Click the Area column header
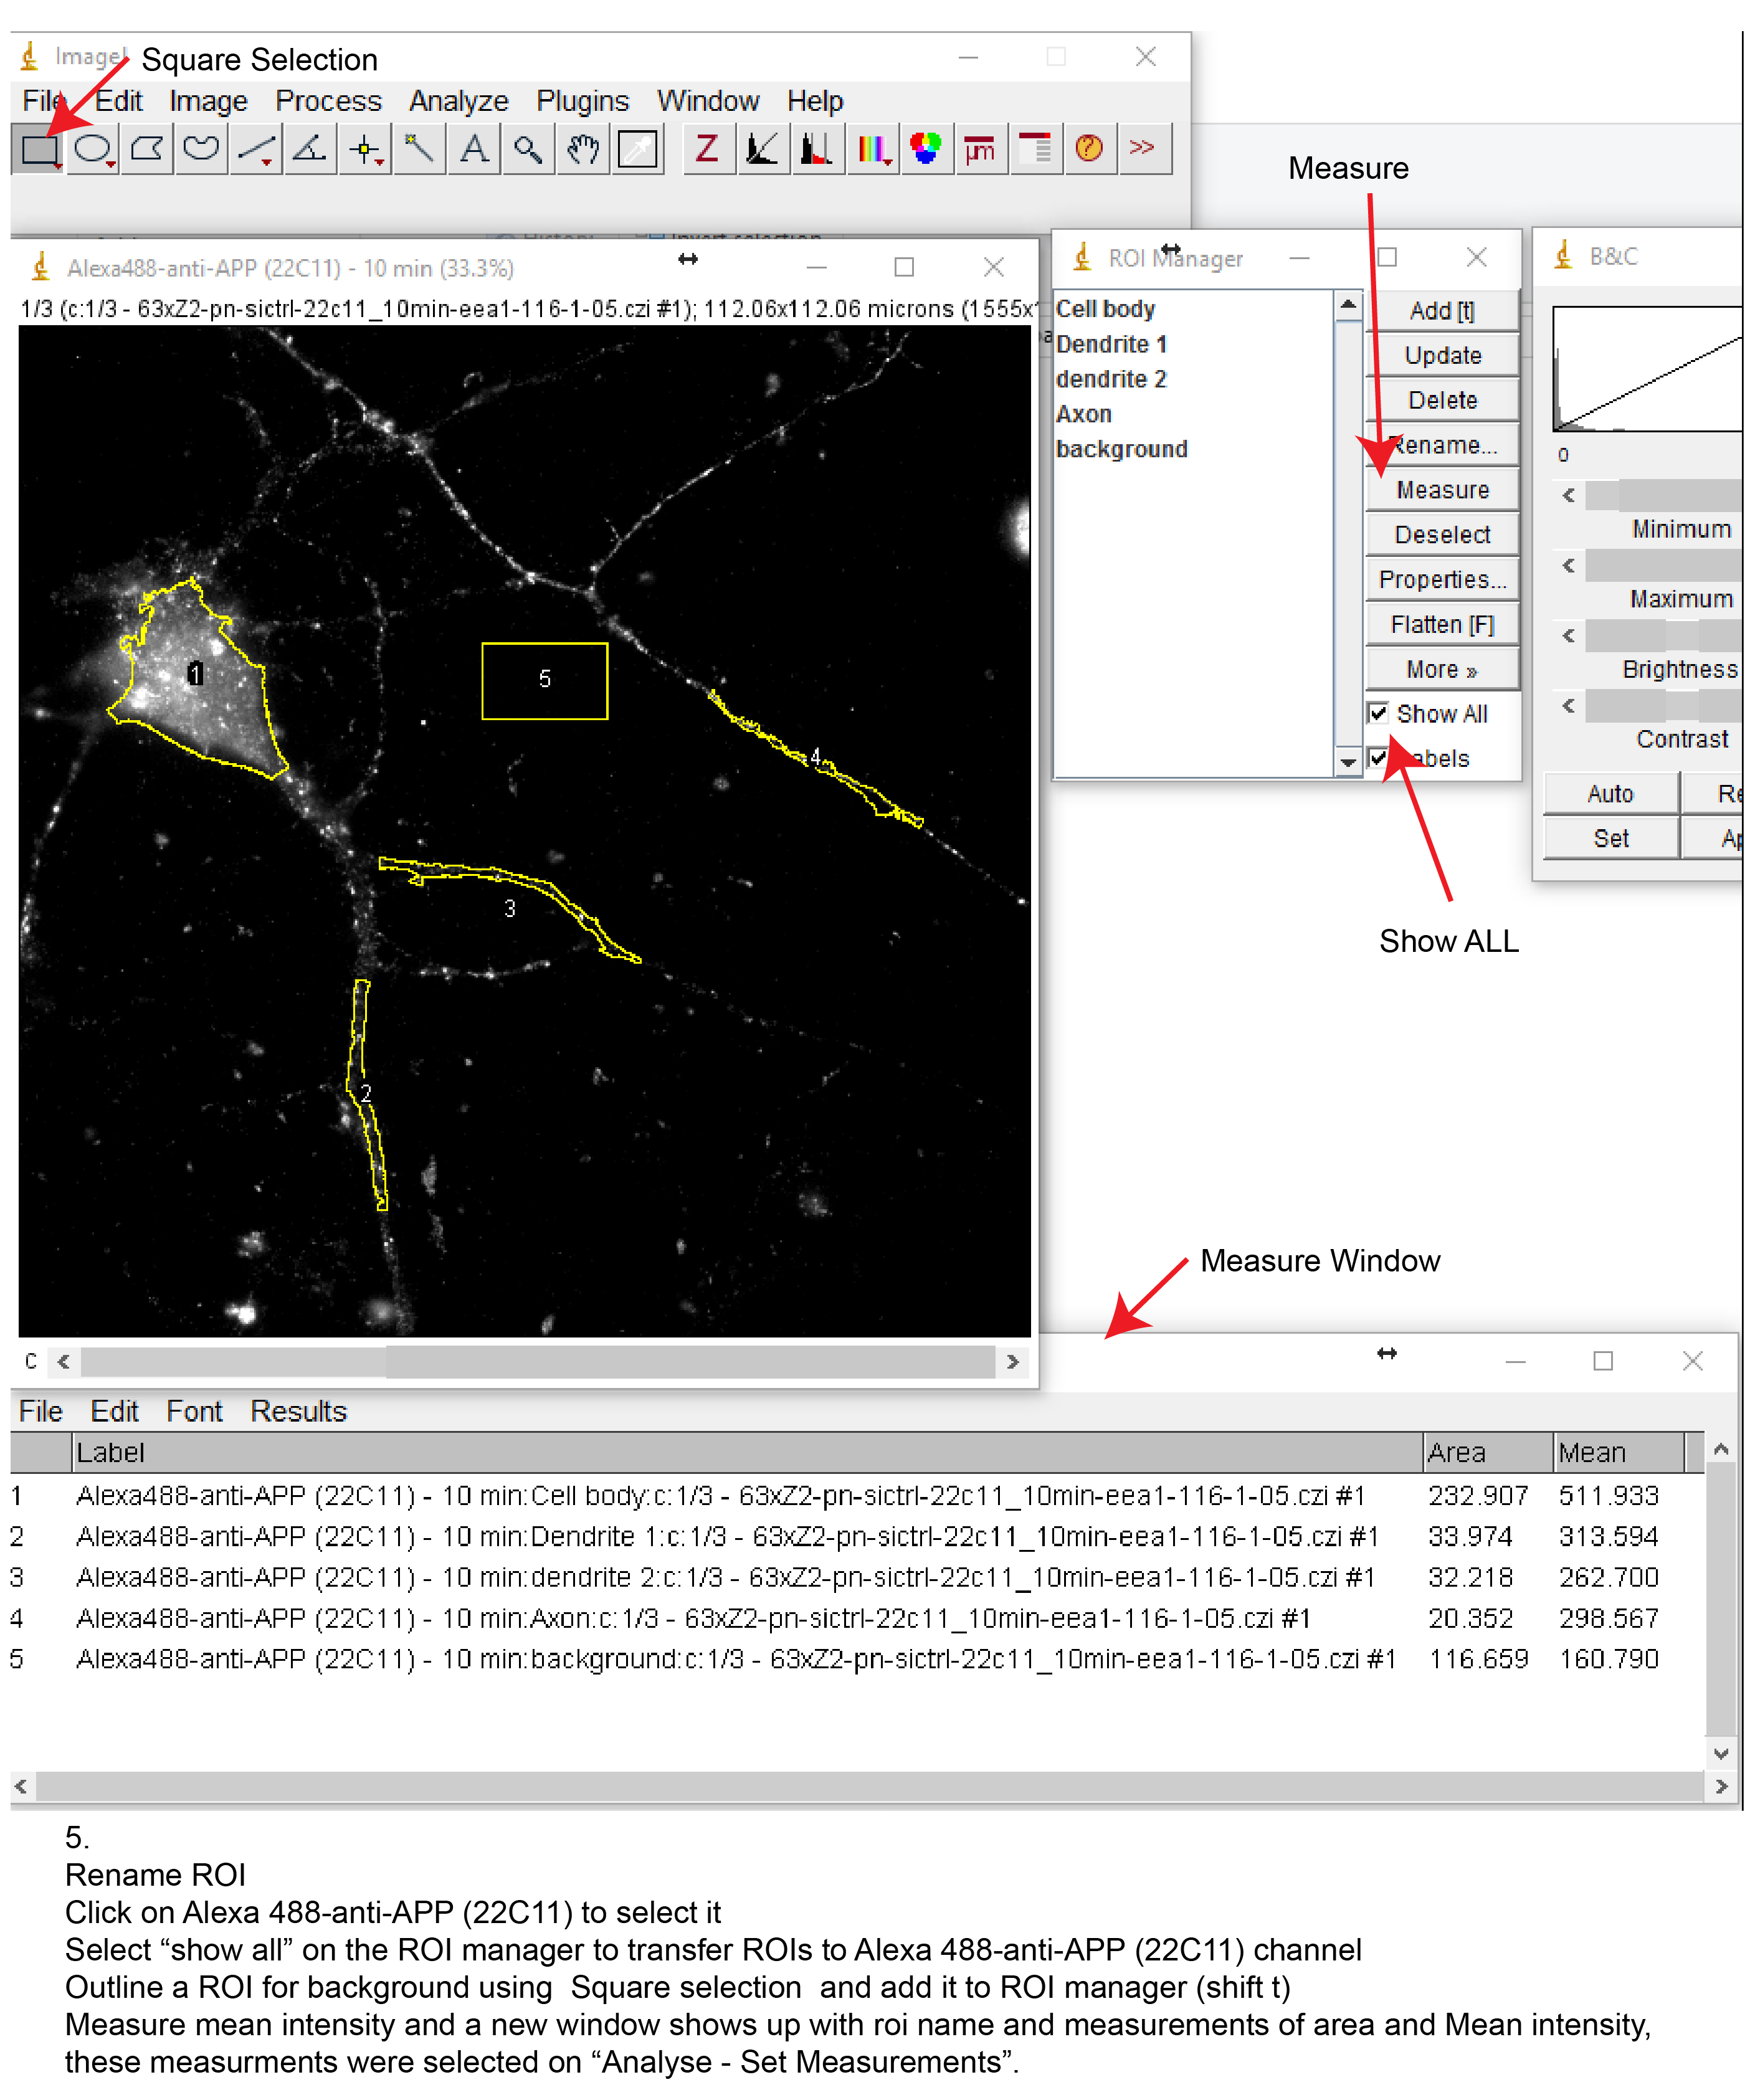 [x=1487, y=1453]
